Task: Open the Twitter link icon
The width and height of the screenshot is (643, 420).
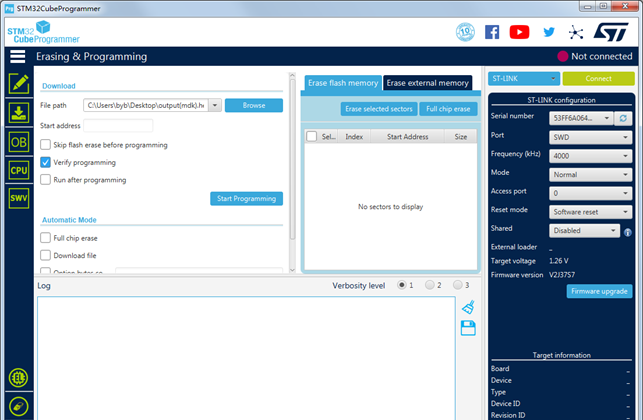Action: point(549,32)
